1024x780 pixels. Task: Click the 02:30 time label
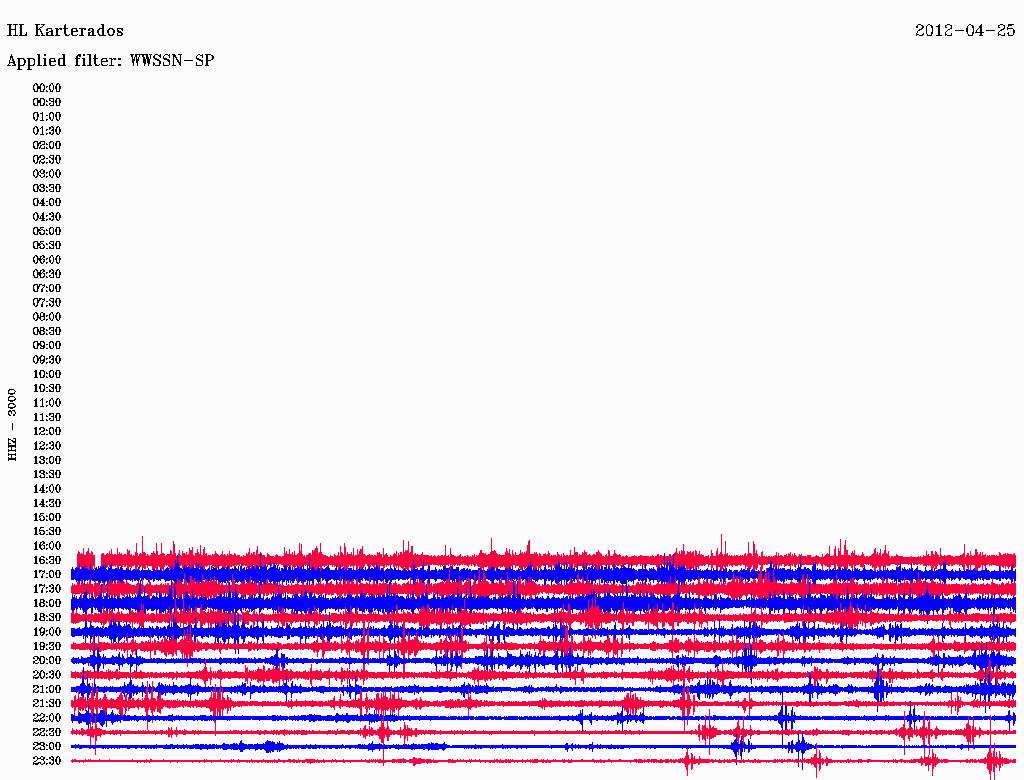coord(46,159)
